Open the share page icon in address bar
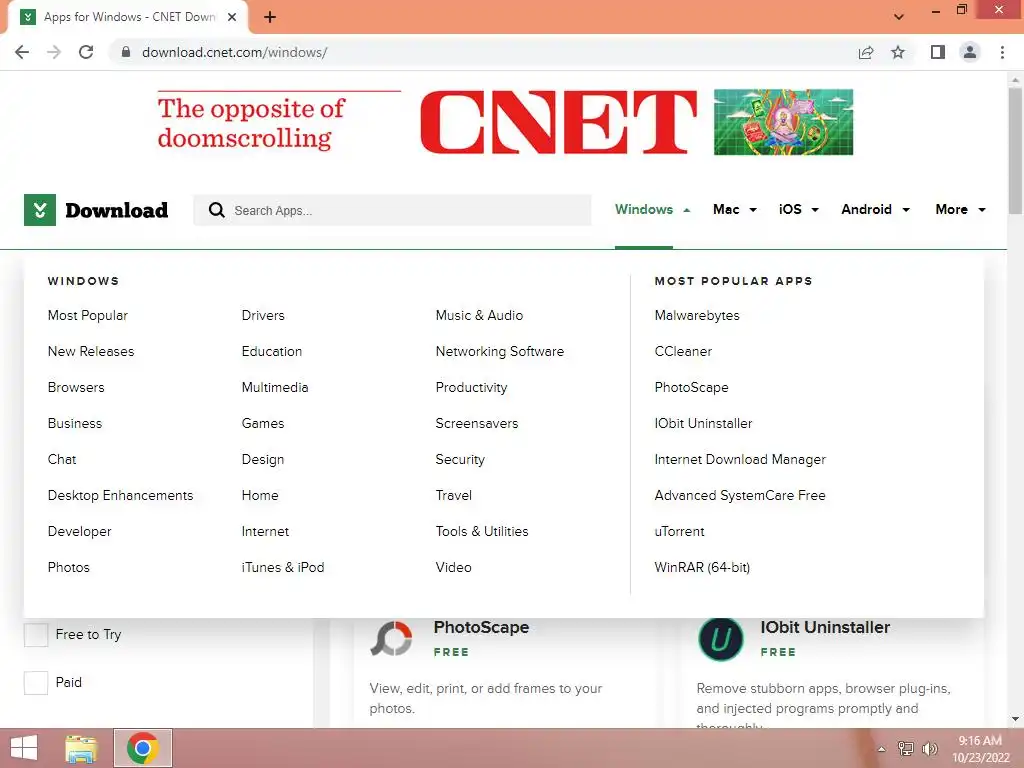This screenshot has height=768, width=1024. pos(866,52)
